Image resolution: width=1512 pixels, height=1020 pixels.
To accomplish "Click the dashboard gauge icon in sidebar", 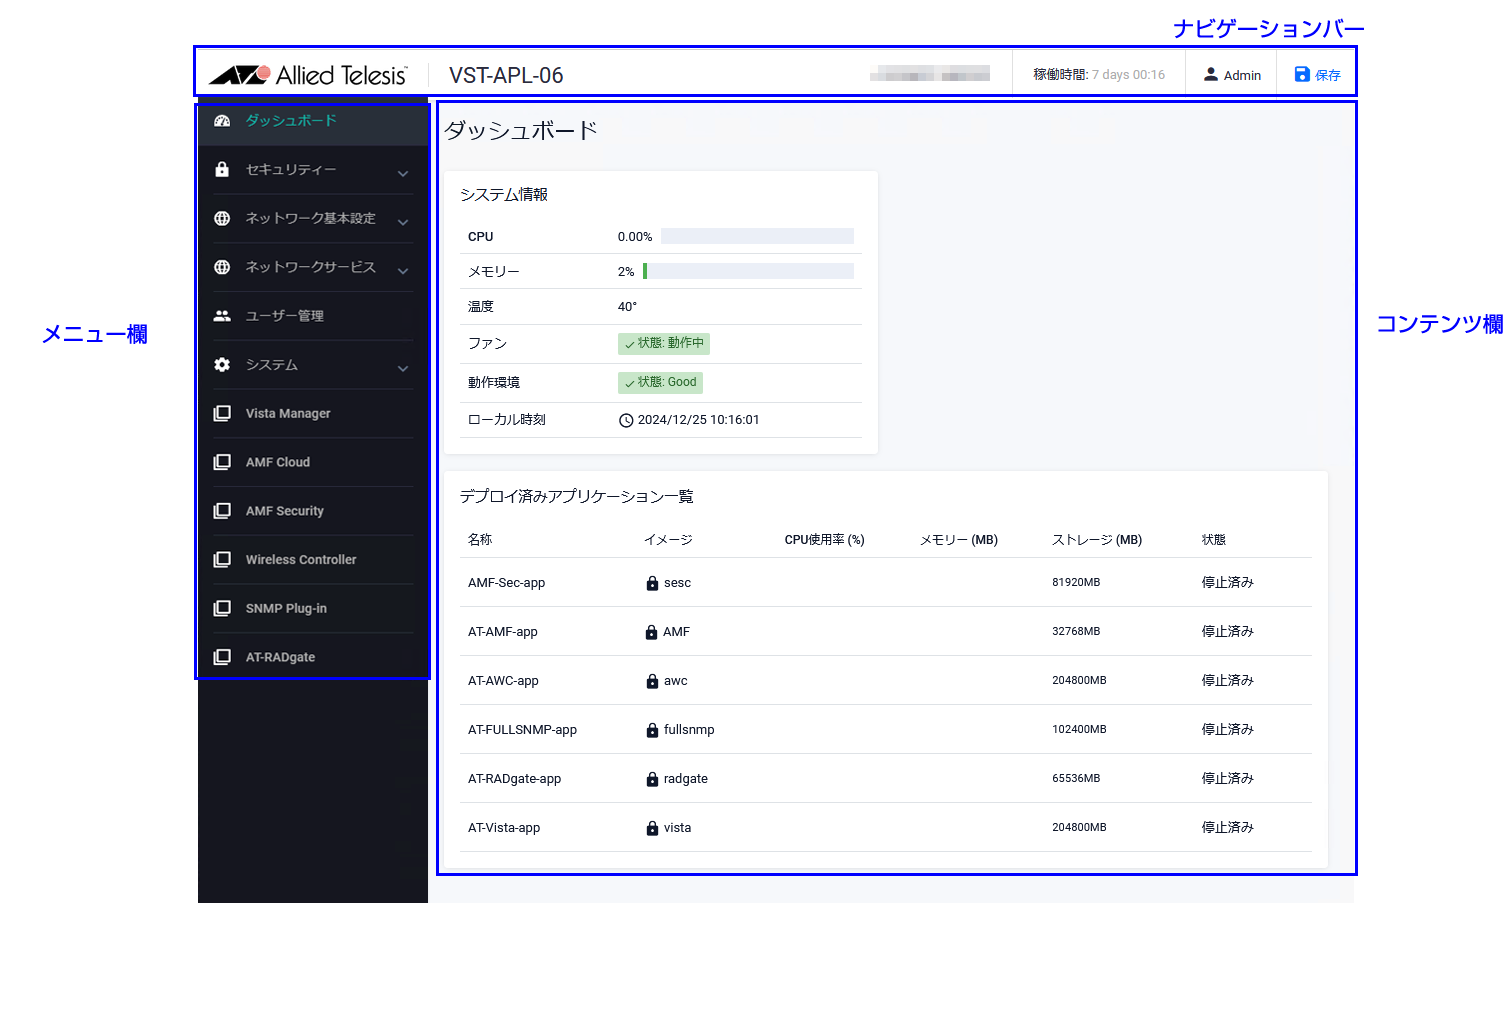I will (x=222, y=121).
